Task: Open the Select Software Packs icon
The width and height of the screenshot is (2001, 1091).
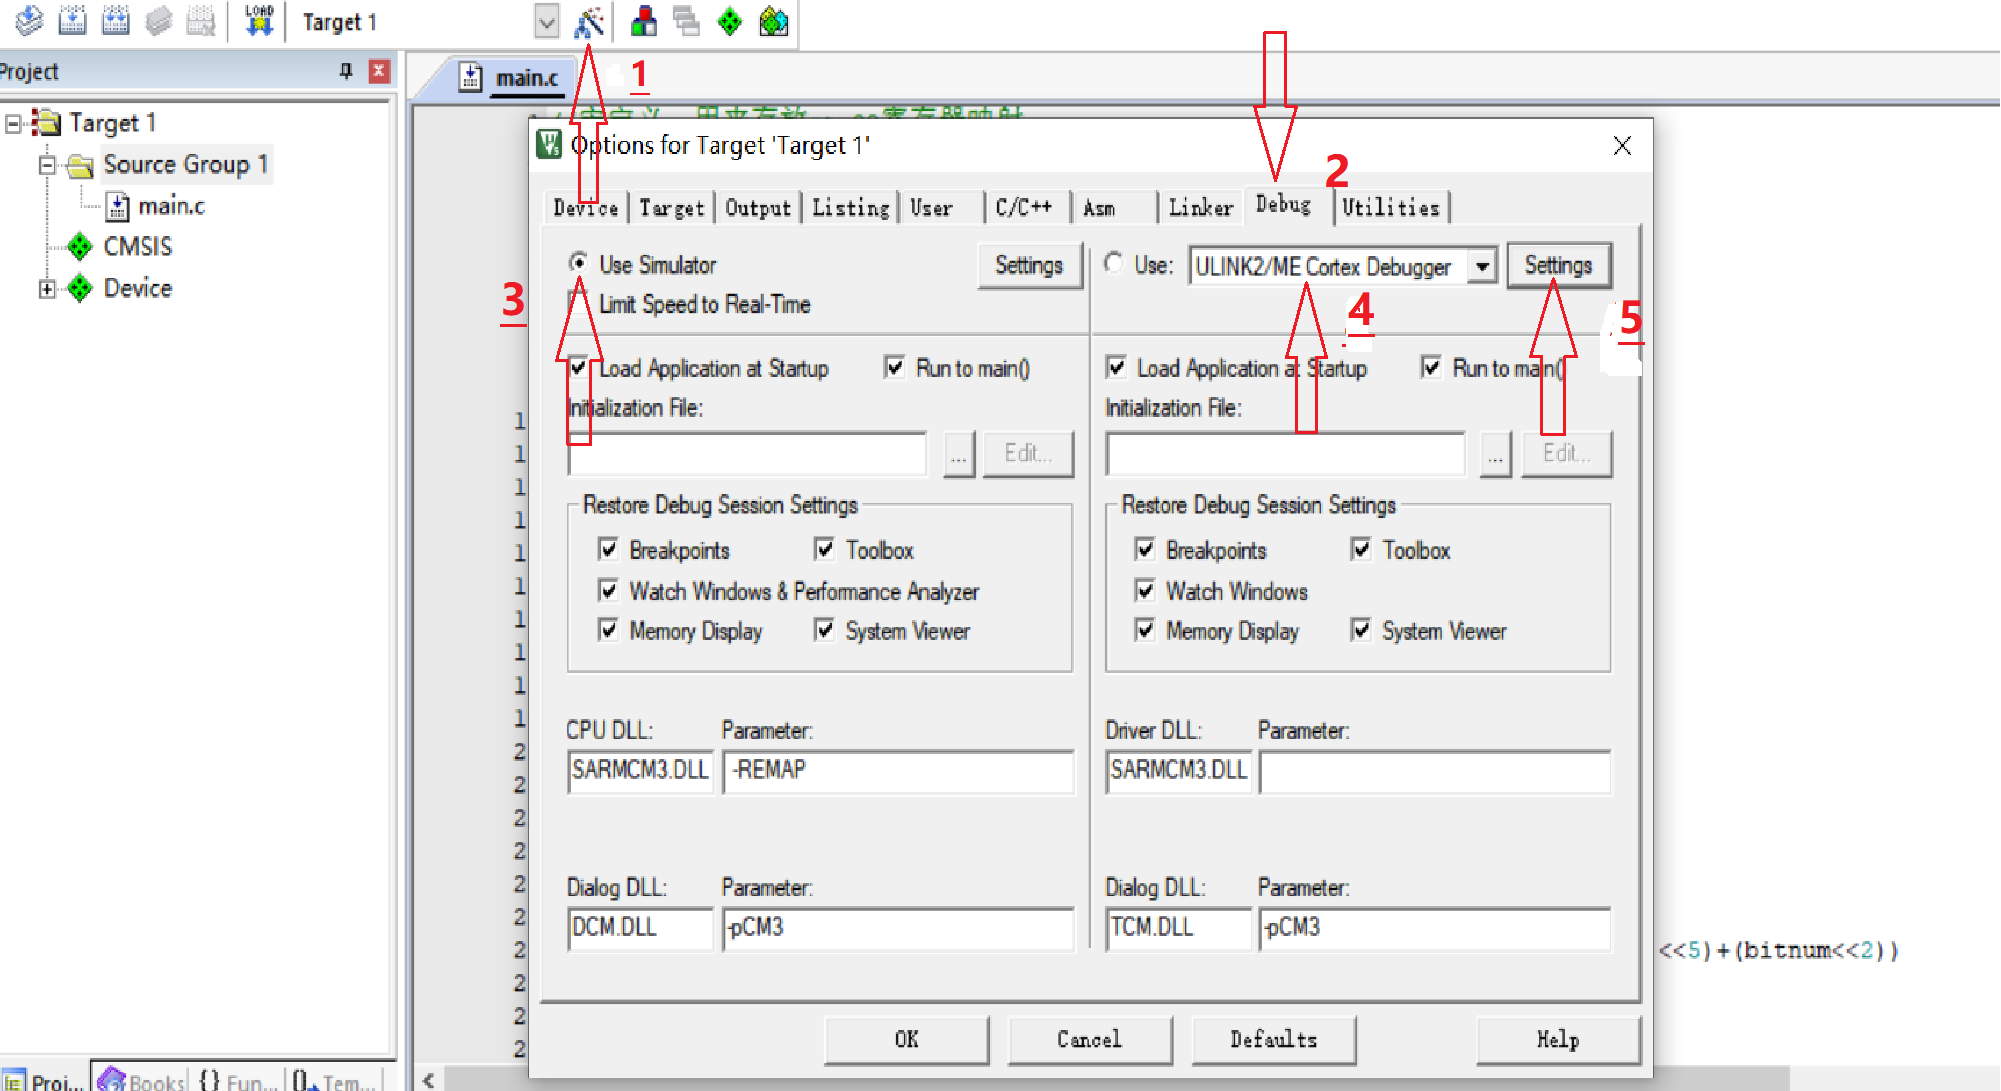Action: (774, 21)
